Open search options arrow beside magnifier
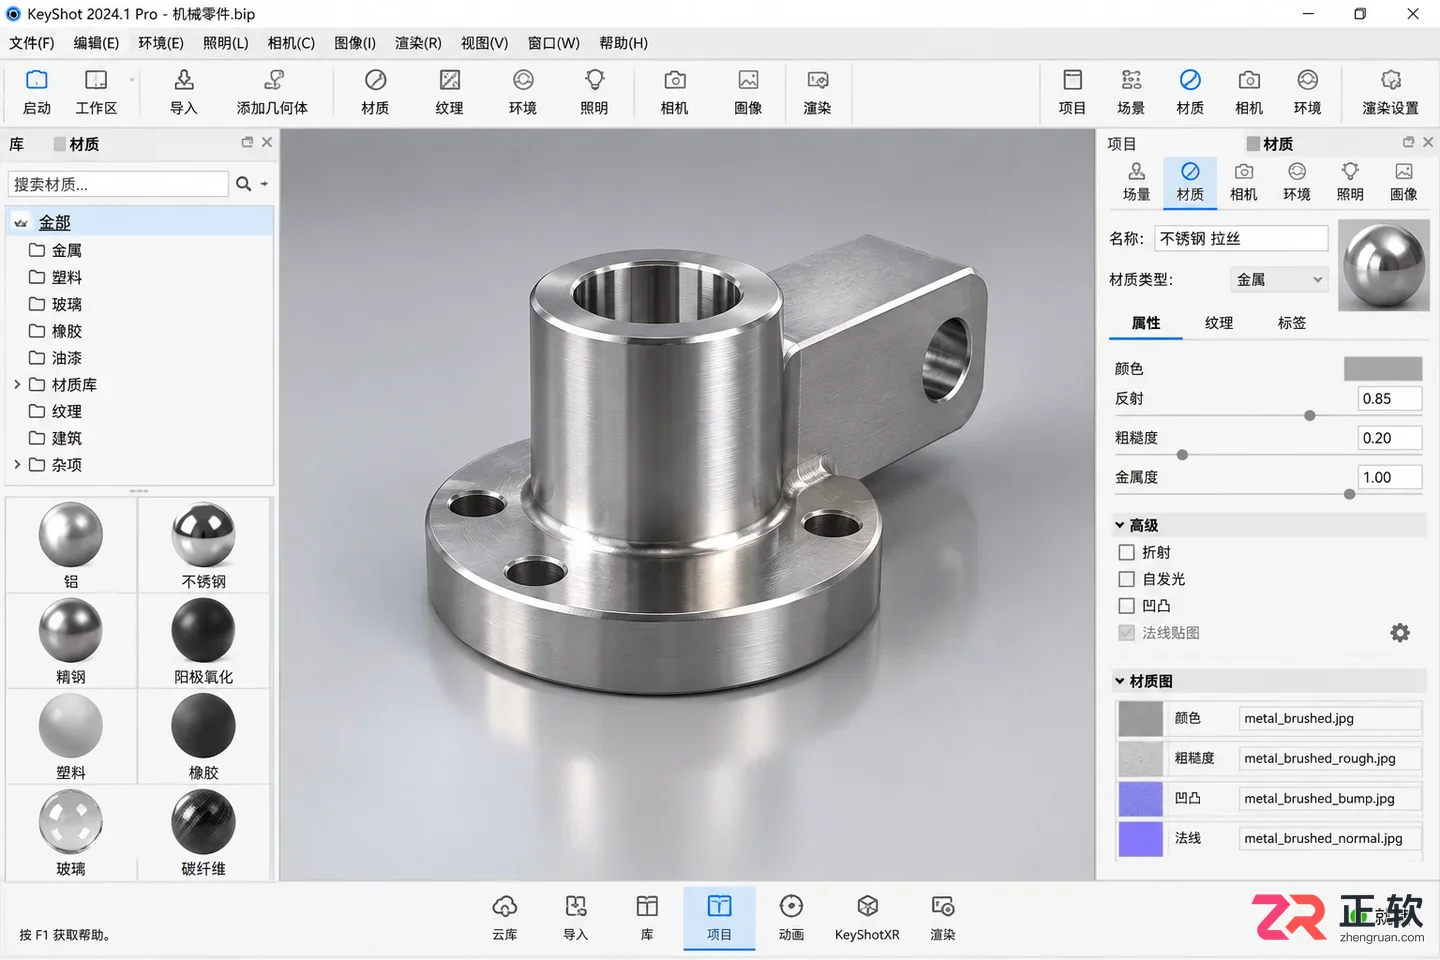The image size is (1440, 960). pyautogui.click(x=264, y=184)
